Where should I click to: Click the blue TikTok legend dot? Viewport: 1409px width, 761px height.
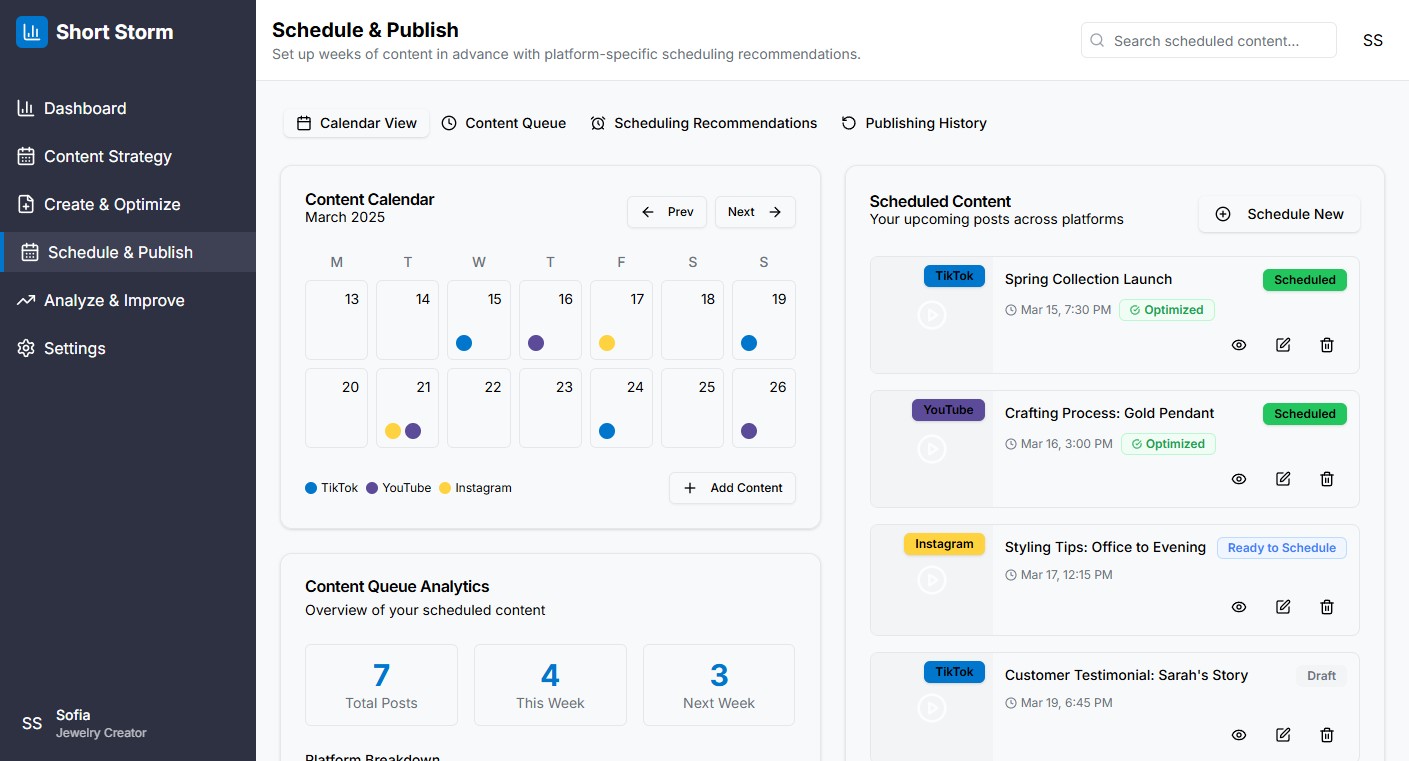(x=310, y=488)
